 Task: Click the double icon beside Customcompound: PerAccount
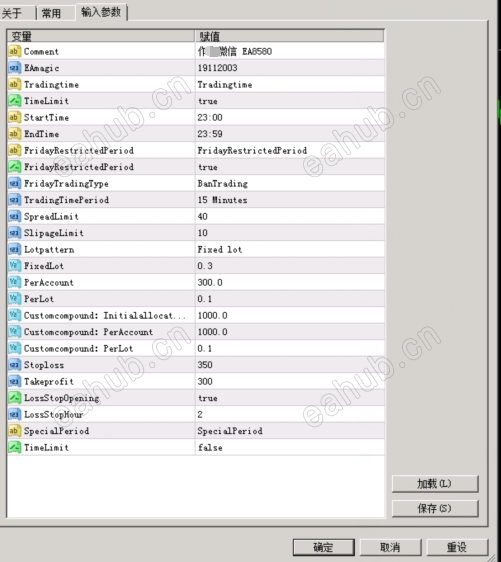[x=14, y=332]
